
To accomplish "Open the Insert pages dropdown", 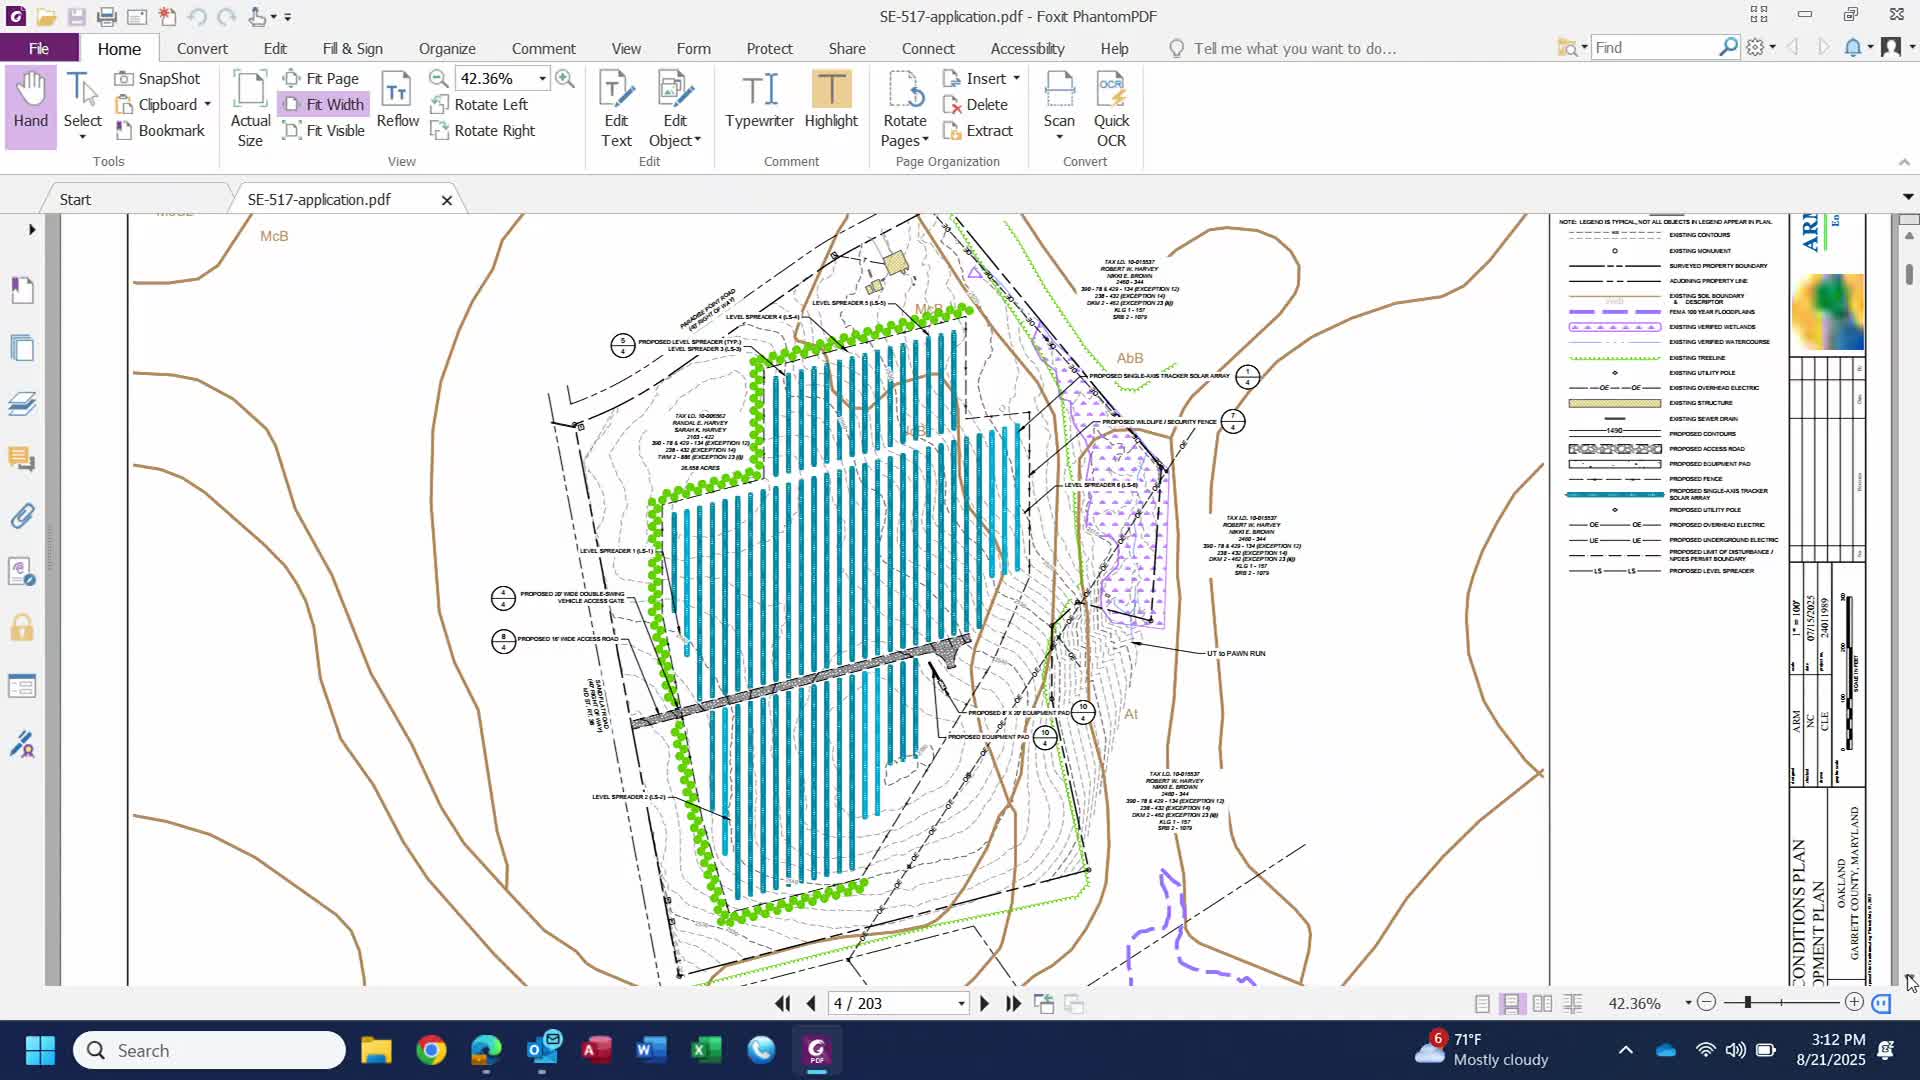I will [x=1016, y=78].
